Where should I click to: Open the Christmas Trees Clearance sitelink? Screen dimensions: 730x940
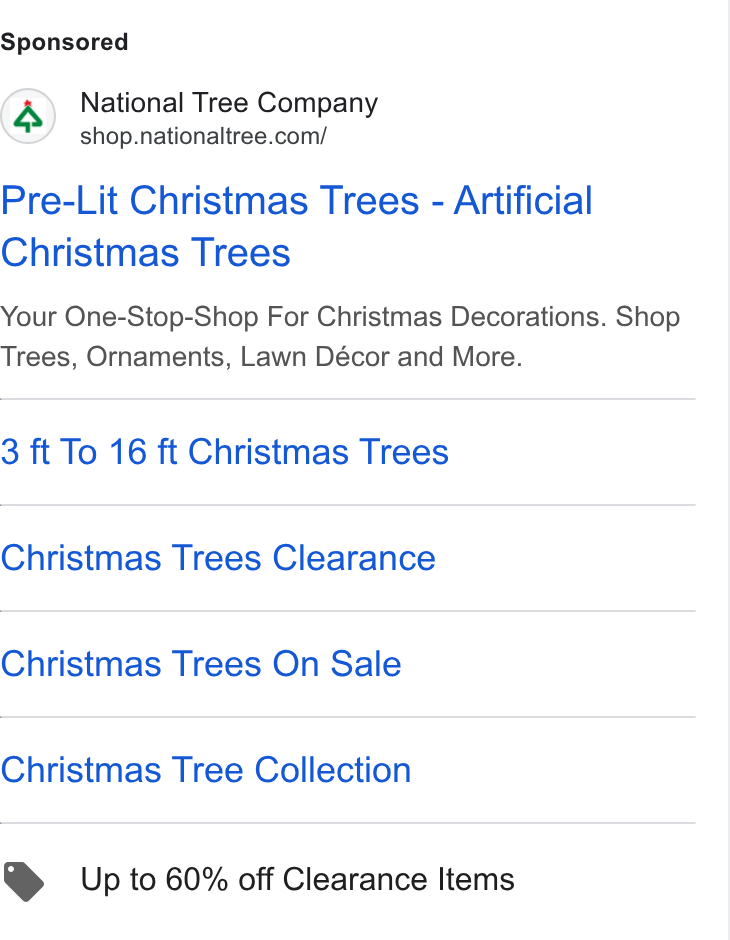click(218, 558)
